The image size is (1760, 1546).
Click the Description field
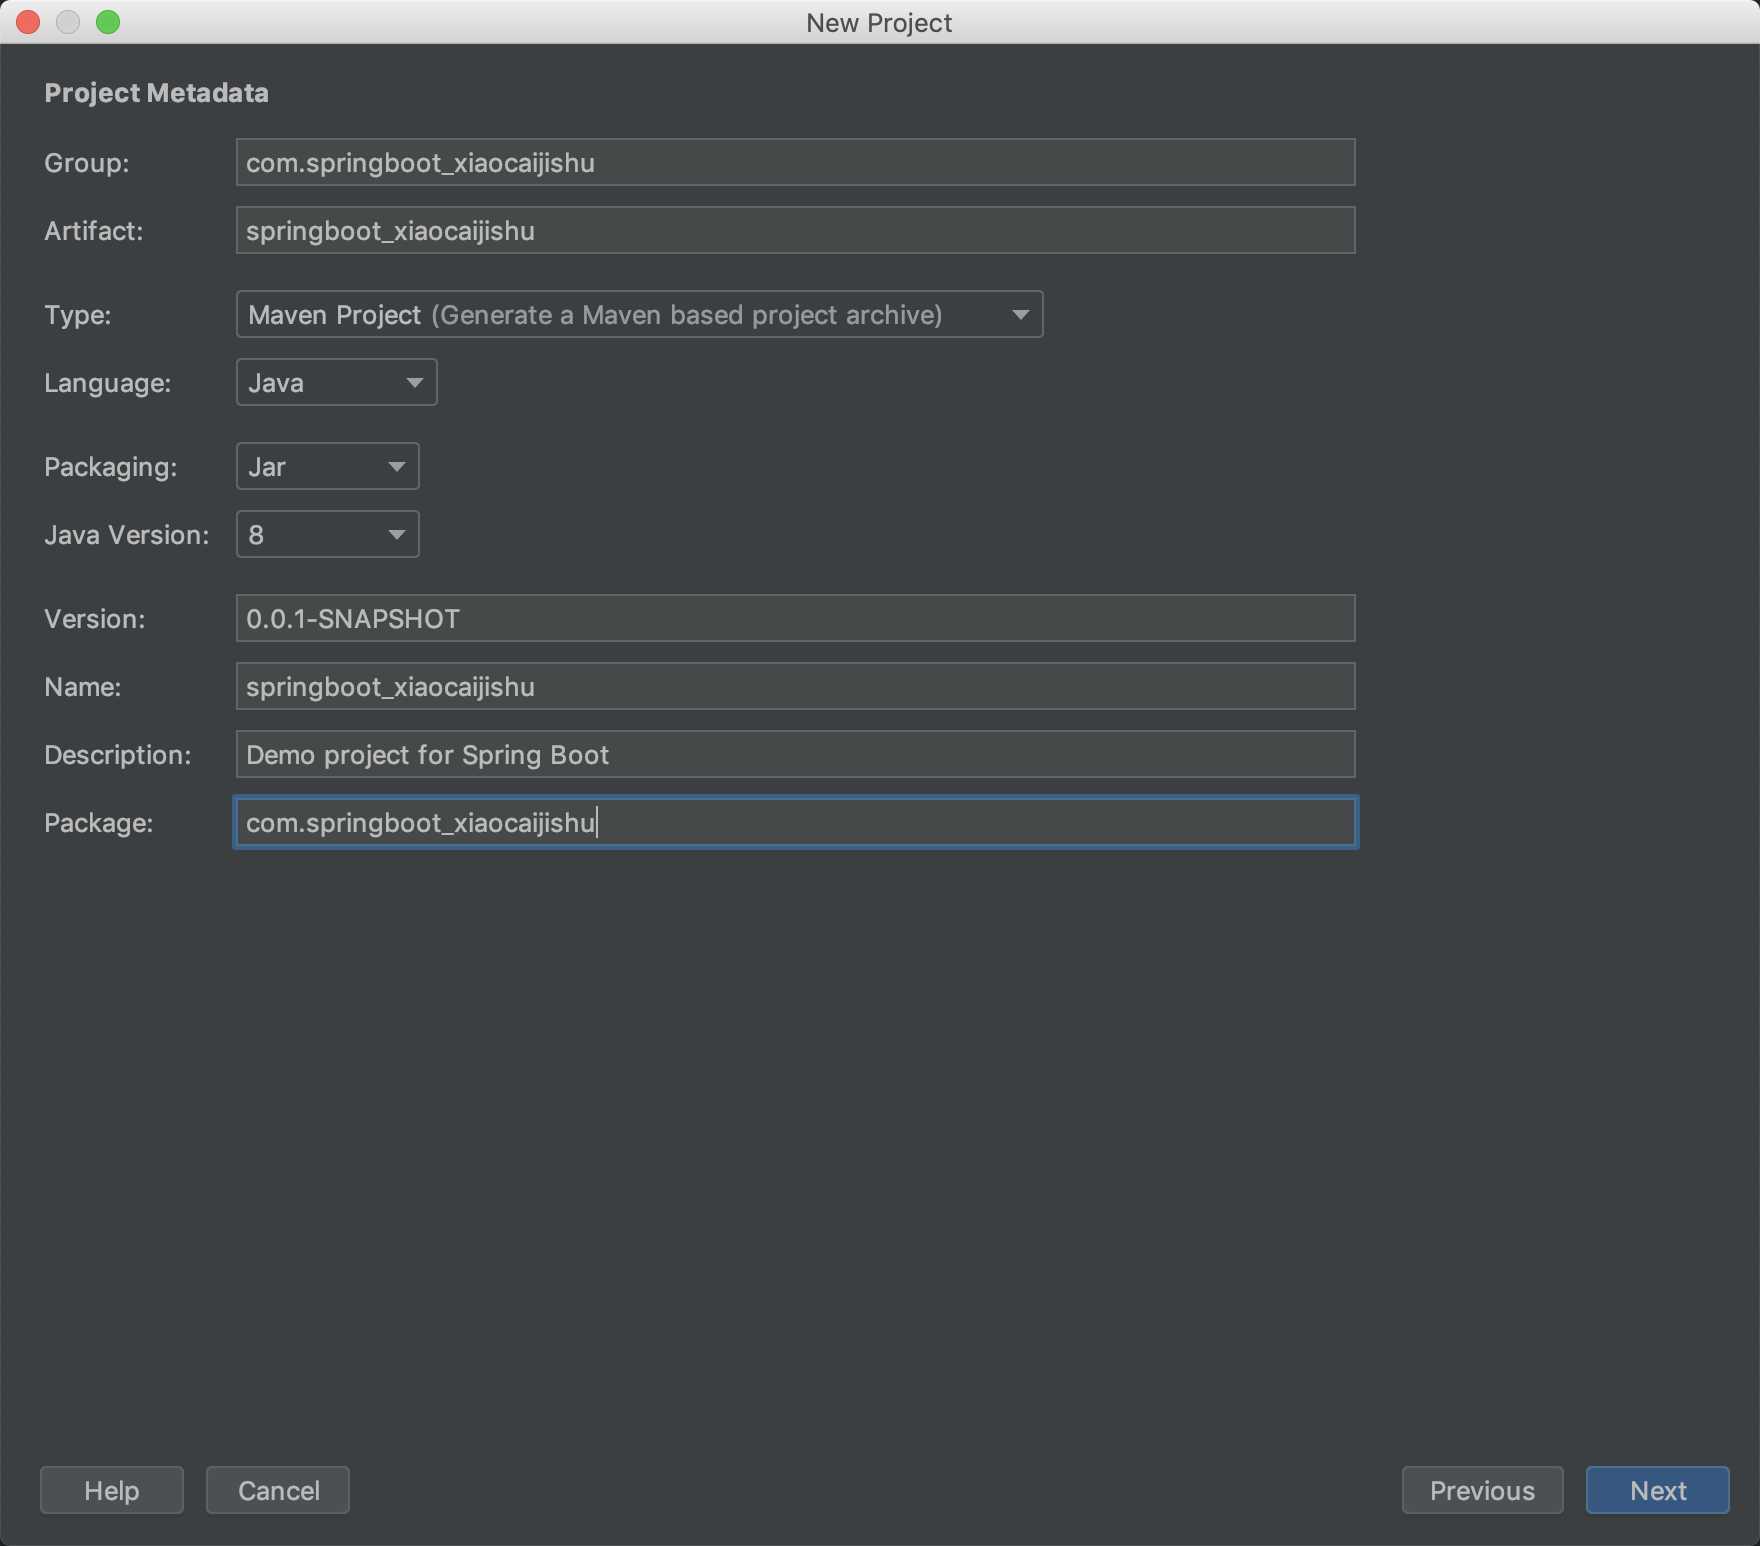(795, 754)
